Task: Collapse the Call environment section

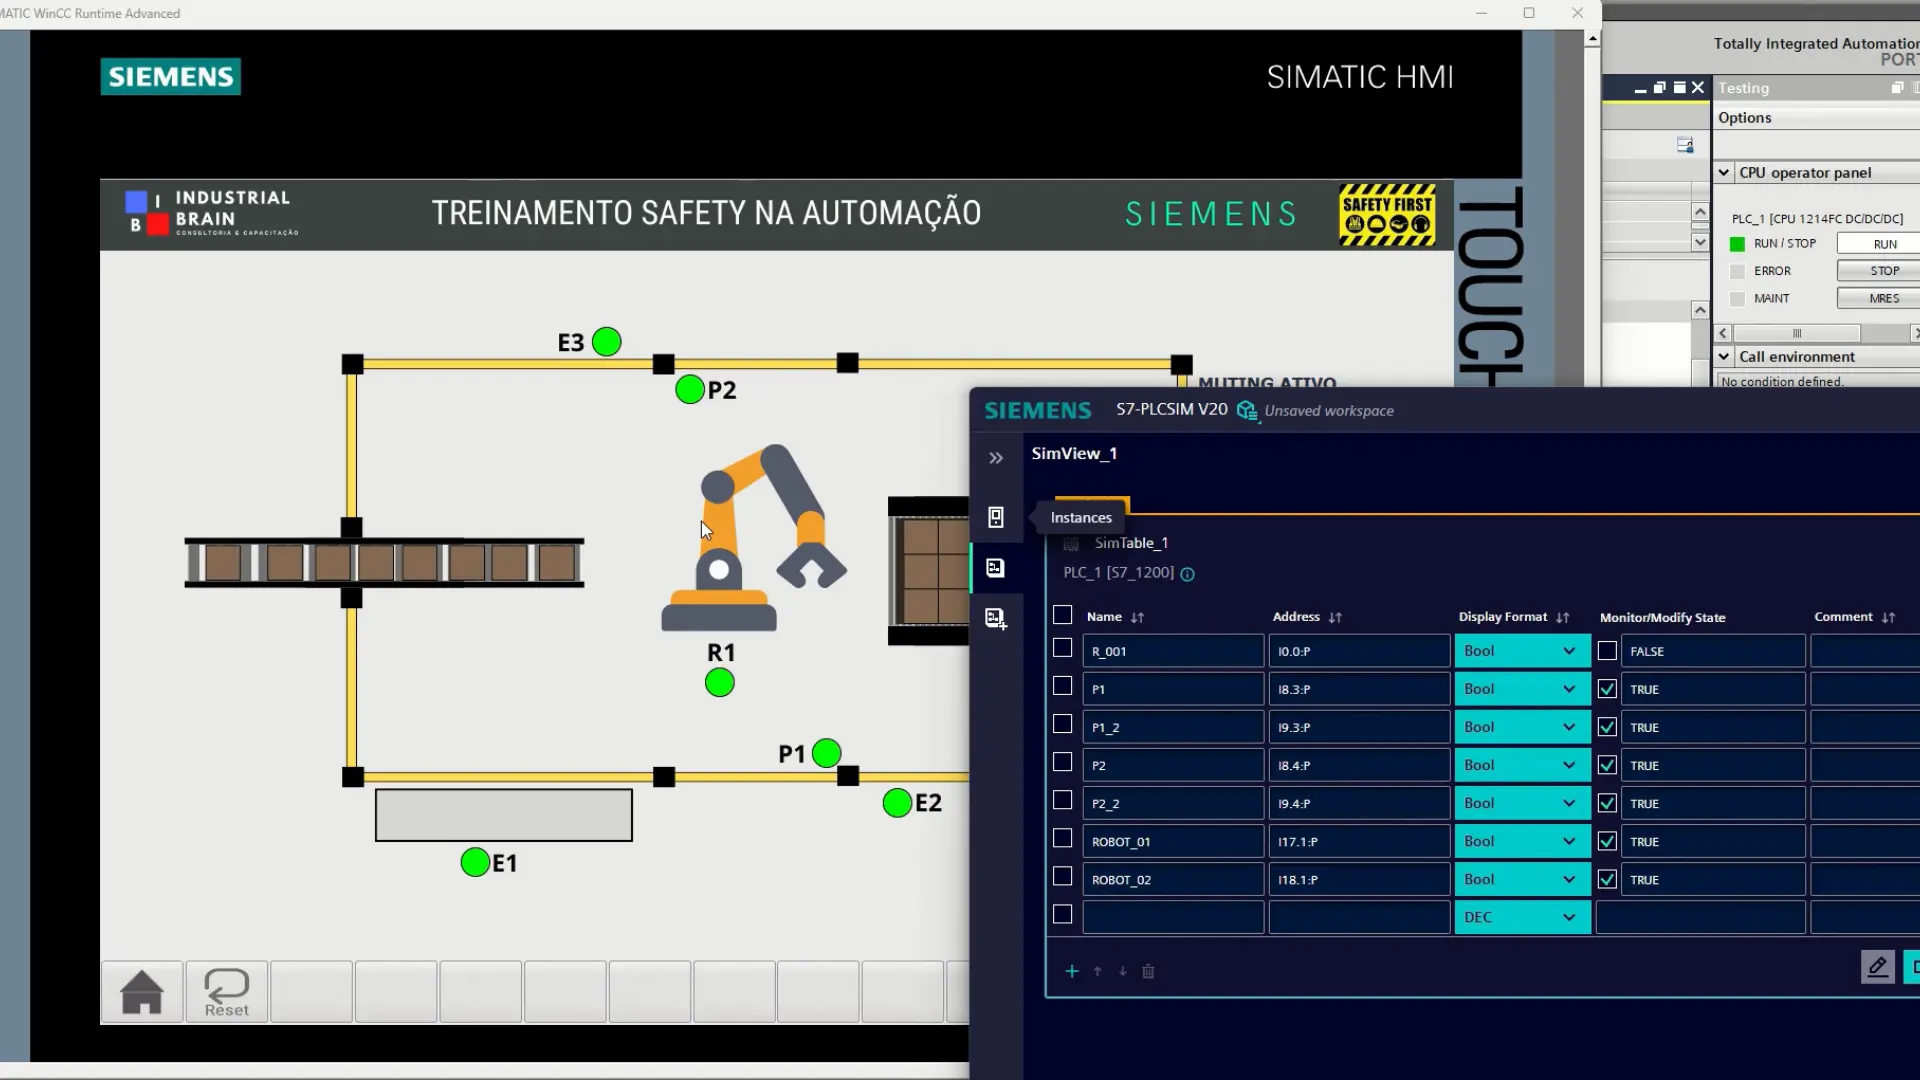Action: 1724,357
